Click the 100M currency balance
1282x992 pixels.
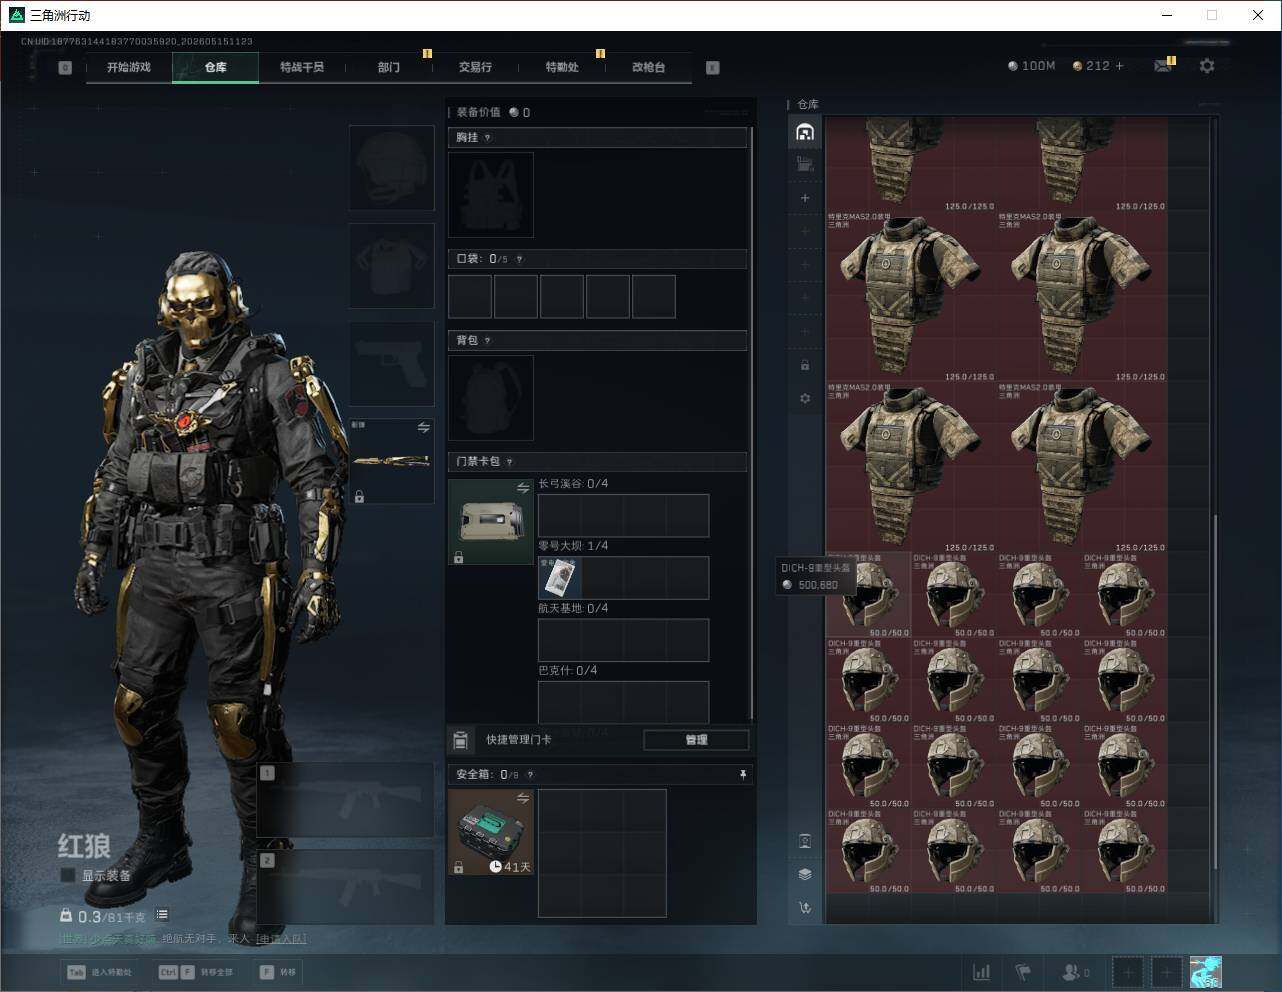pyautogui.click(x=1031, y=66)
